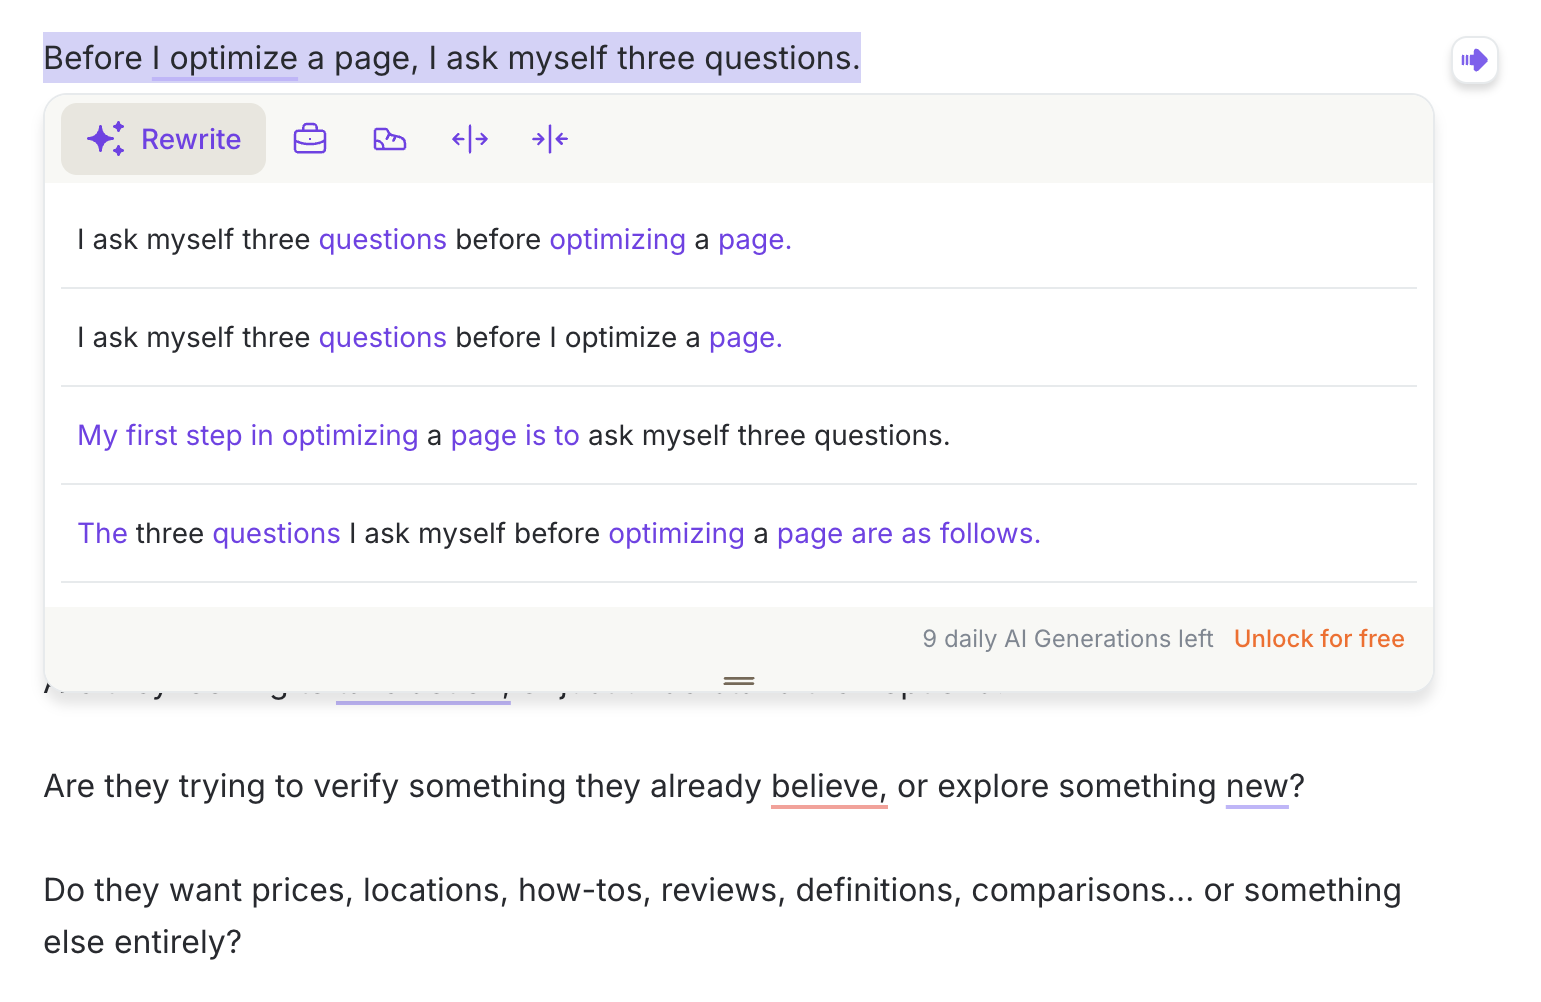Click the purple fast-forward arrow button
Image resolution: width=1541 pixels, height=1002 pixels.
click(1474, 60)
